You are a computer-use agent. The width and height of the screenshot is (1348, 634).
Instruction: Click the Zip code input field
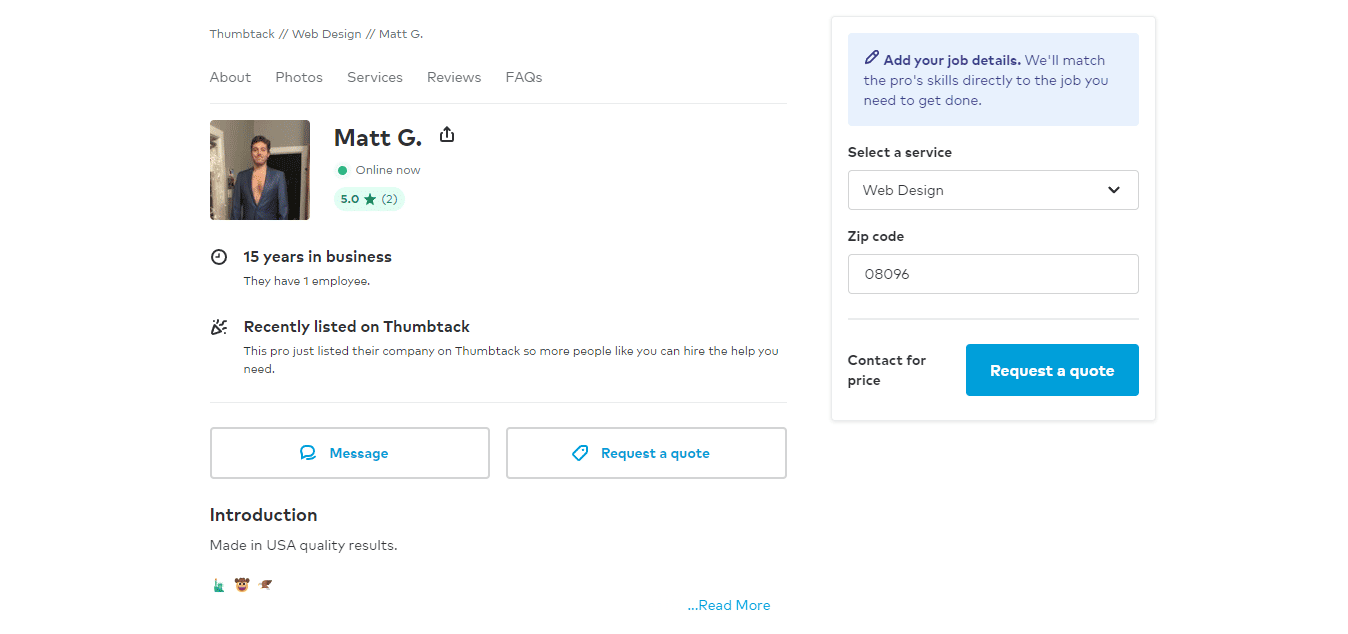[992, 274]
